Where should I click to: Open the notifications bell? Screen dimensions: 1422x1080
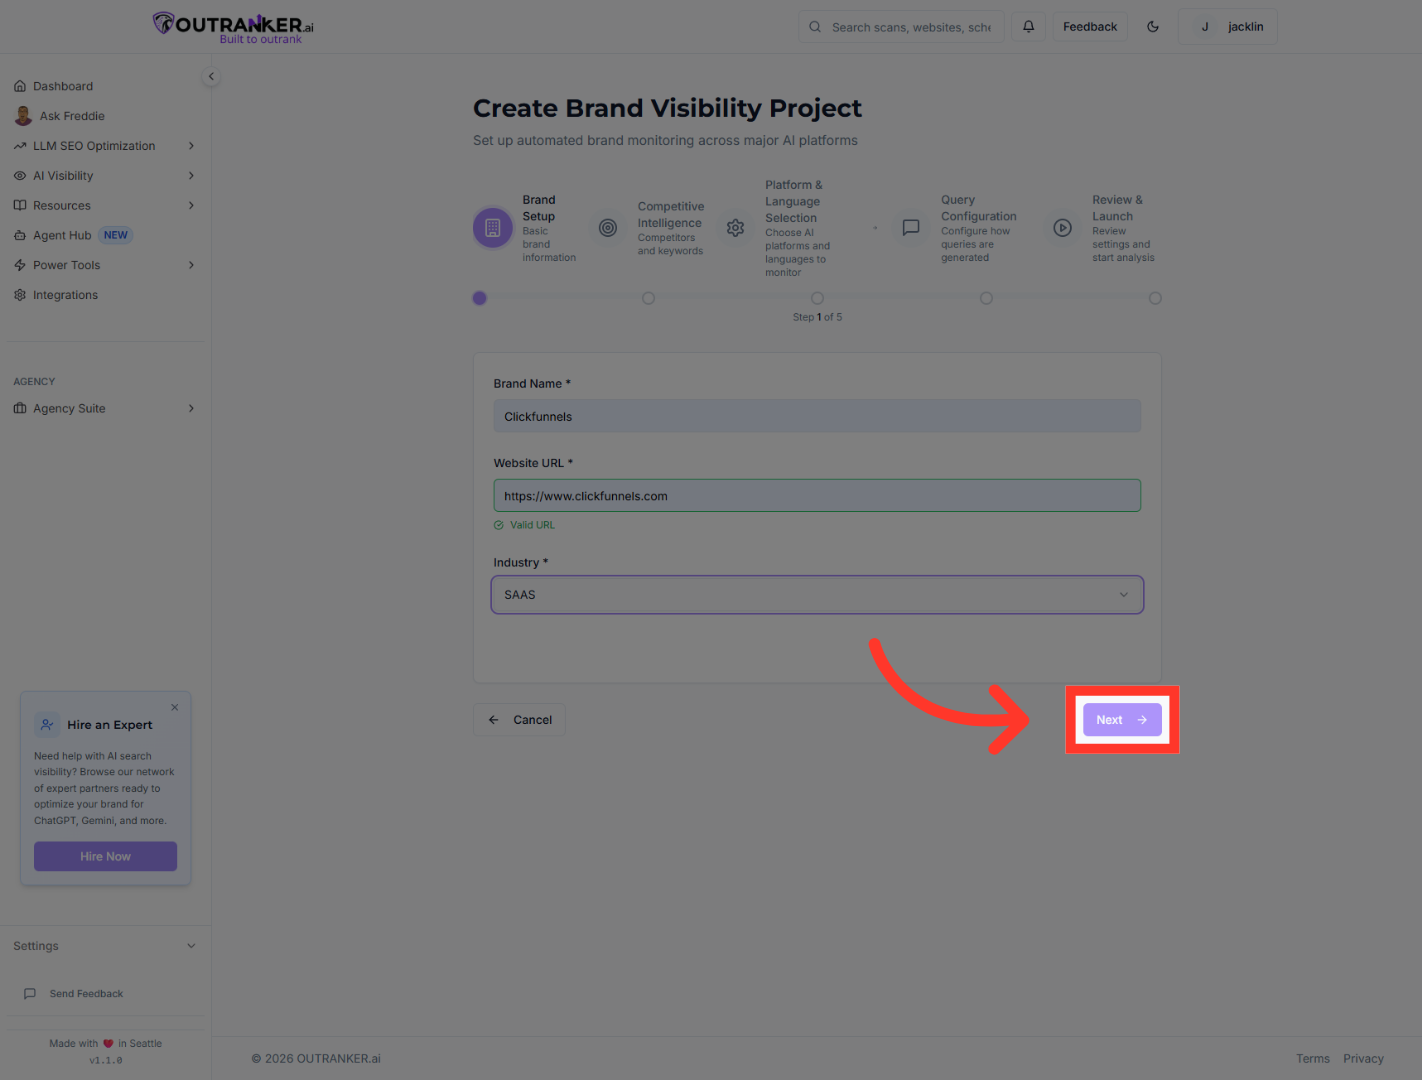pyautogui.click(x=1028, y=27)
